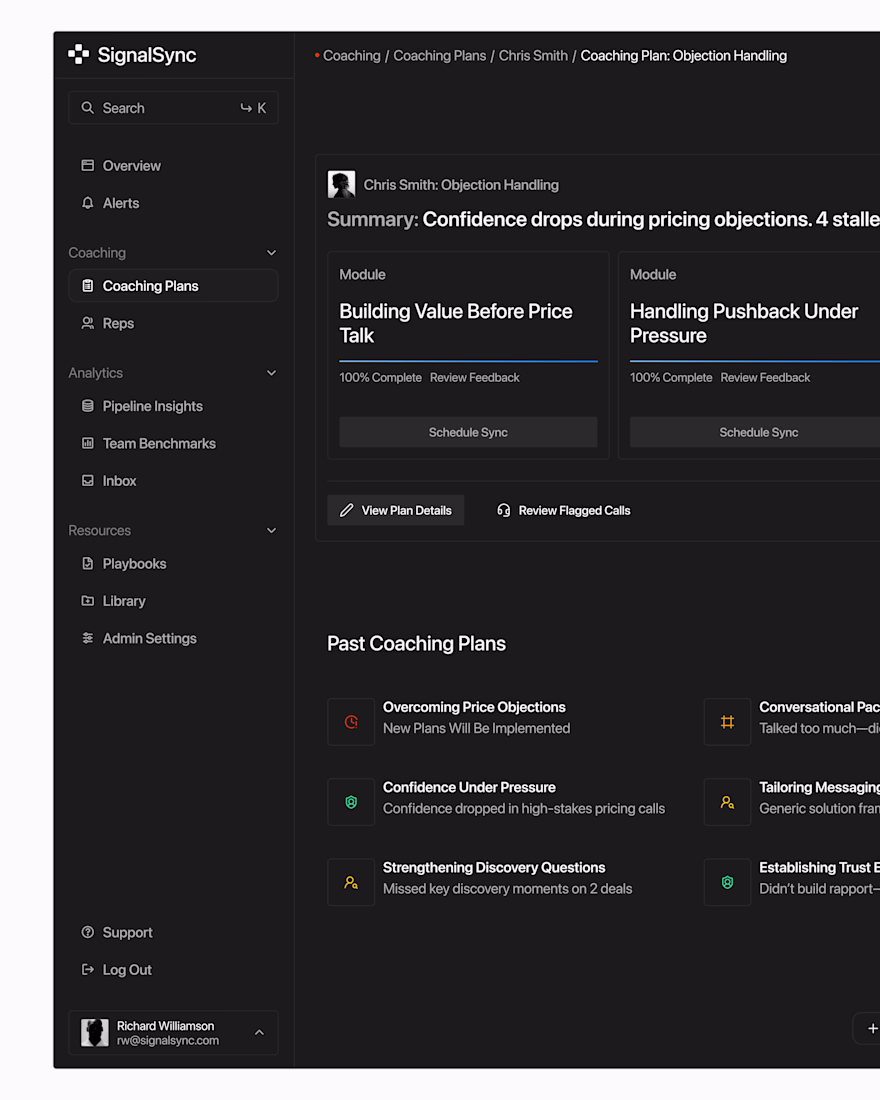This screenshot has height=1100, width=880.
Task: Click the Playbooks document icon
Action: coord(88,563)
